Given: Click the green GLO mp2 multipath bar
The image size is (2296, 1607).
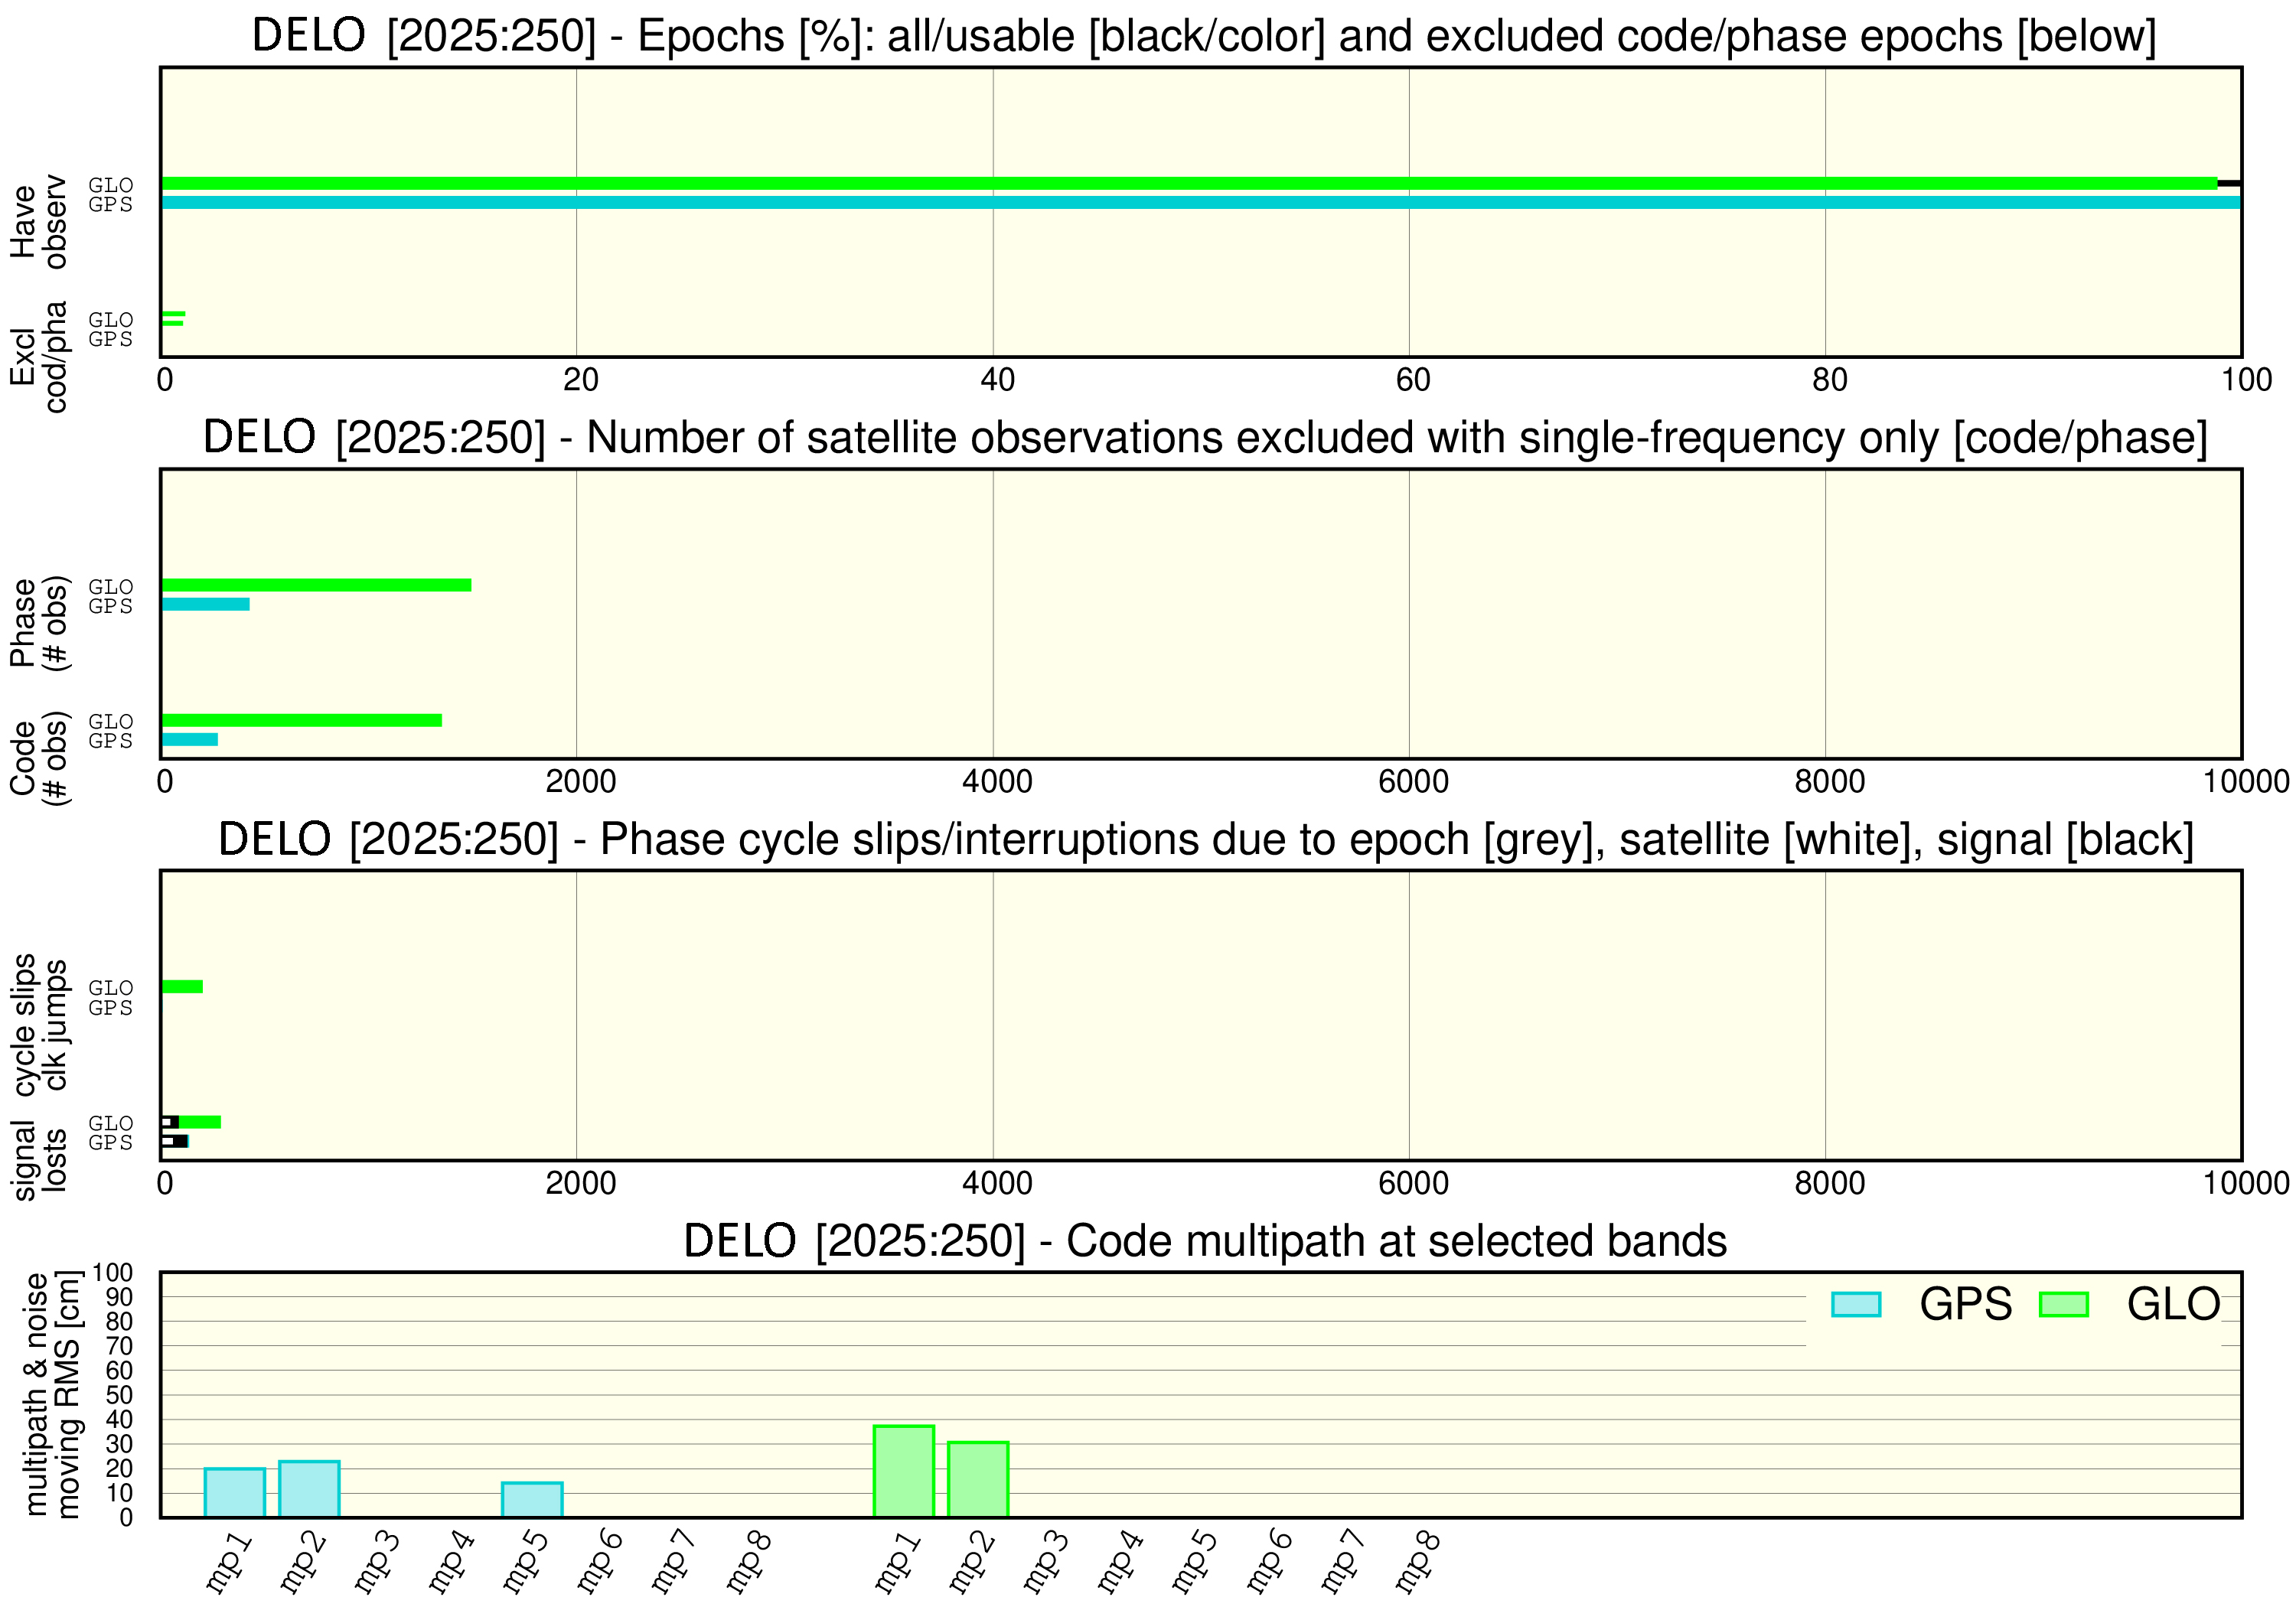Looking at the screenshot, I should click(x=978, y=1479).
